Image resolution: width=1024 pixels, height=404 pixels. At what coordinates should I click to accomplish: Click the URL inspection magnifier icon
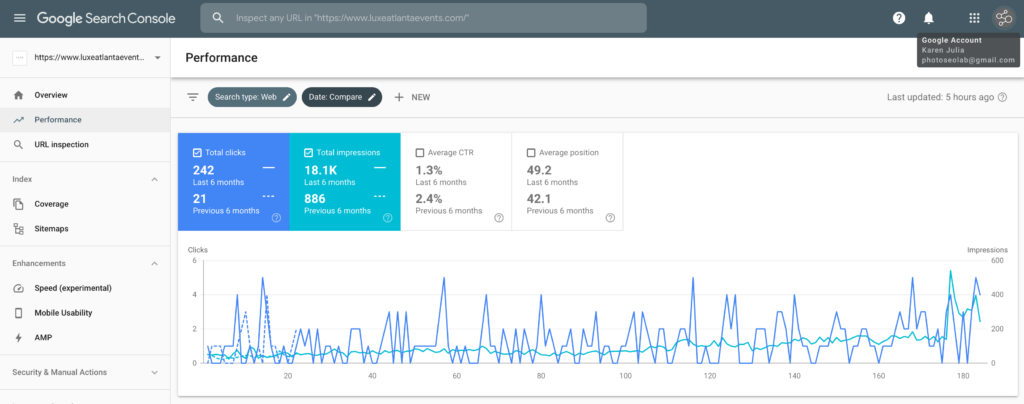click(x=18, y=145)
